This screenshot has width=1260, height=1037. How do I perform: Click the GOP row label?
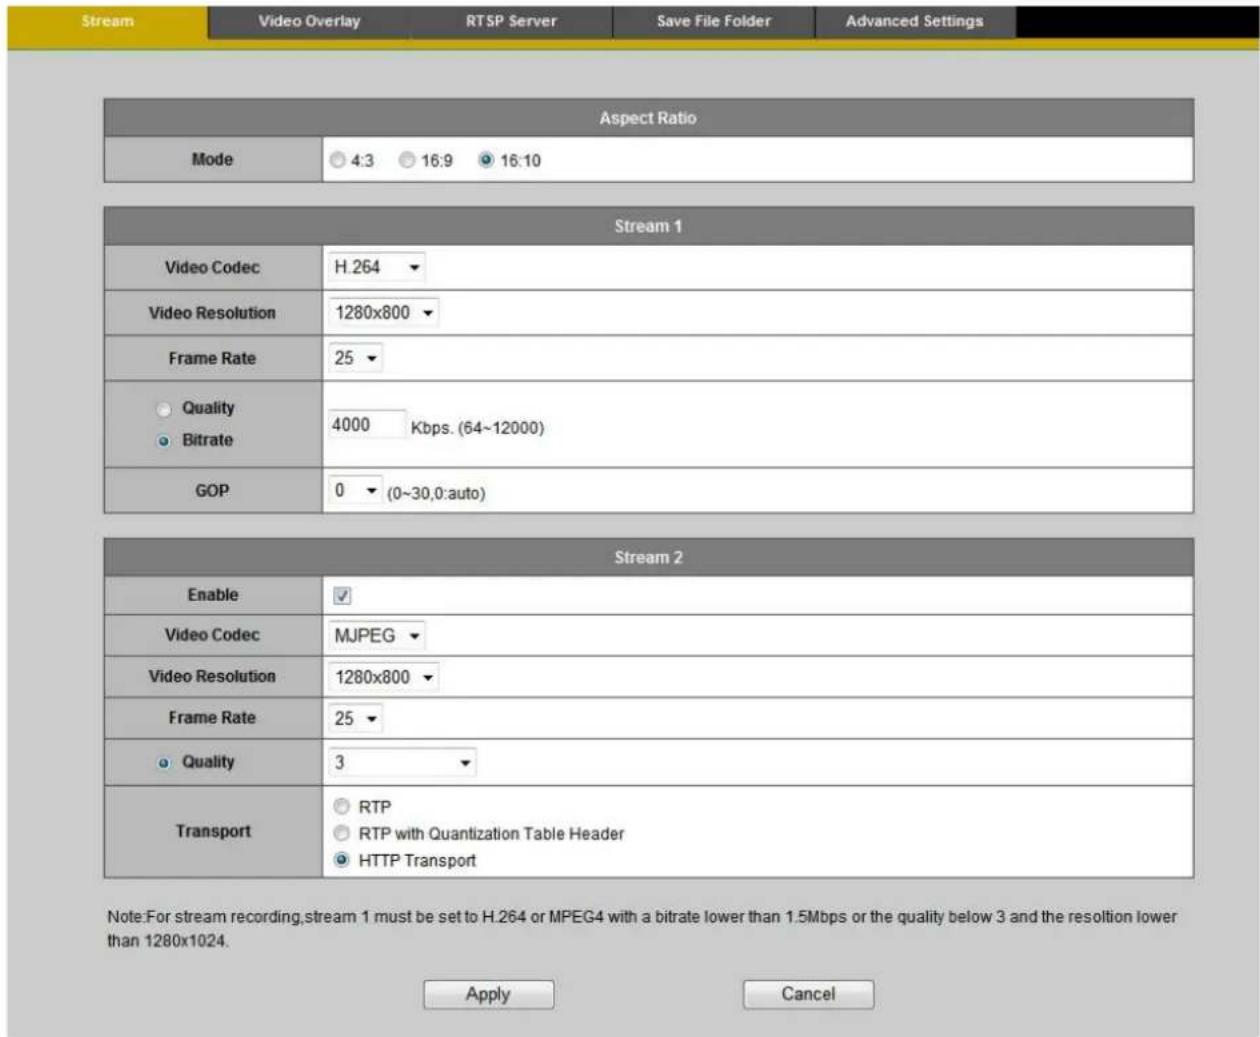point(212,491)
